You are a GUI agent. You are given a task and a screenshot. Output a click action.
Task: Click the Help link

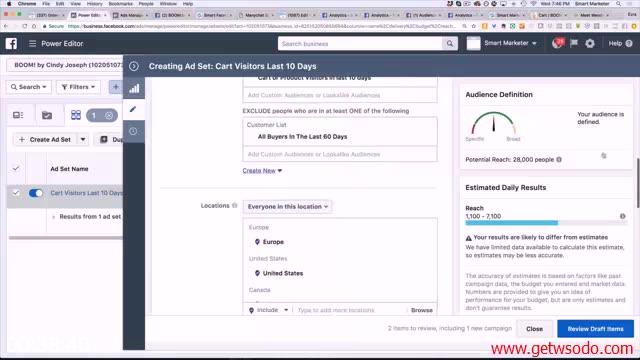(x=615, y=43)
